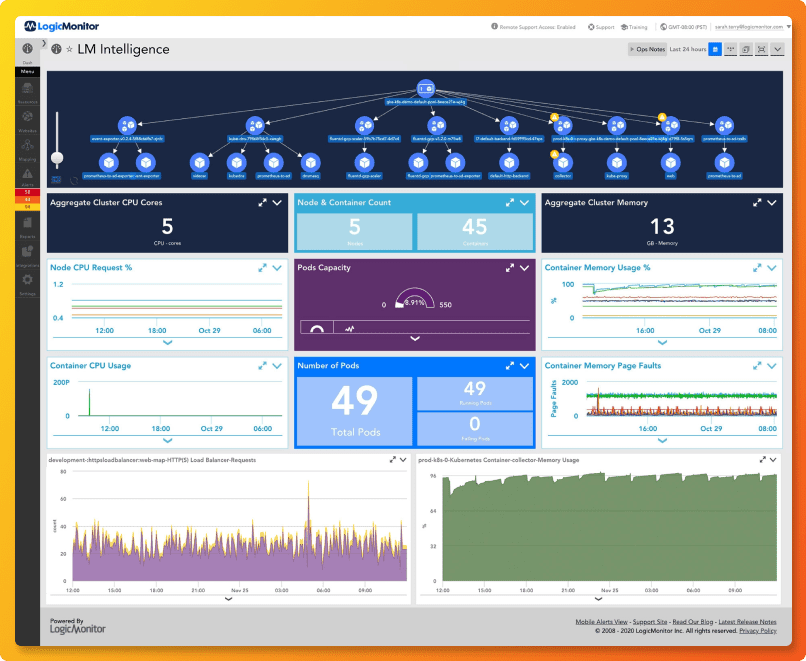806x661 pixels.
Task: Open the Alerts sidebar icon
Action: [27, 177]
